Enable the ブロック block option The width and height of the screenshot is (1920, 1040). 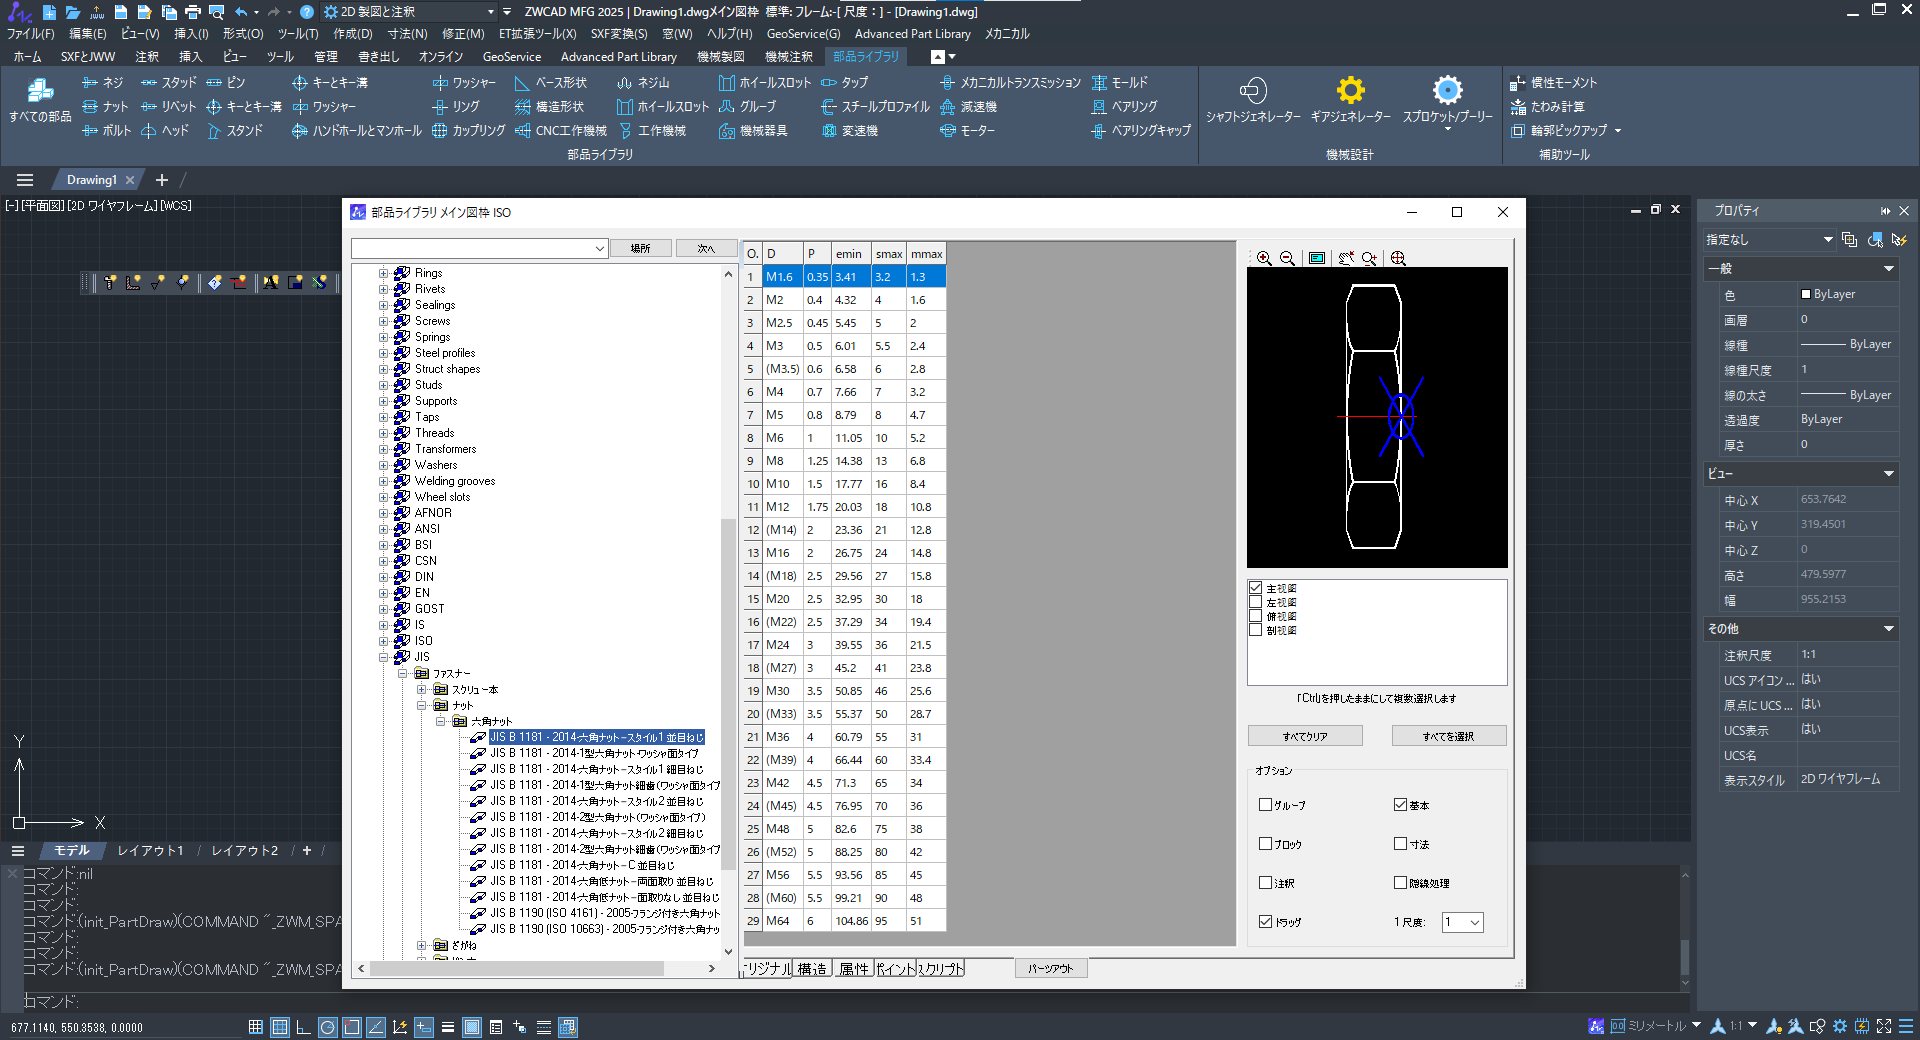1265,843
